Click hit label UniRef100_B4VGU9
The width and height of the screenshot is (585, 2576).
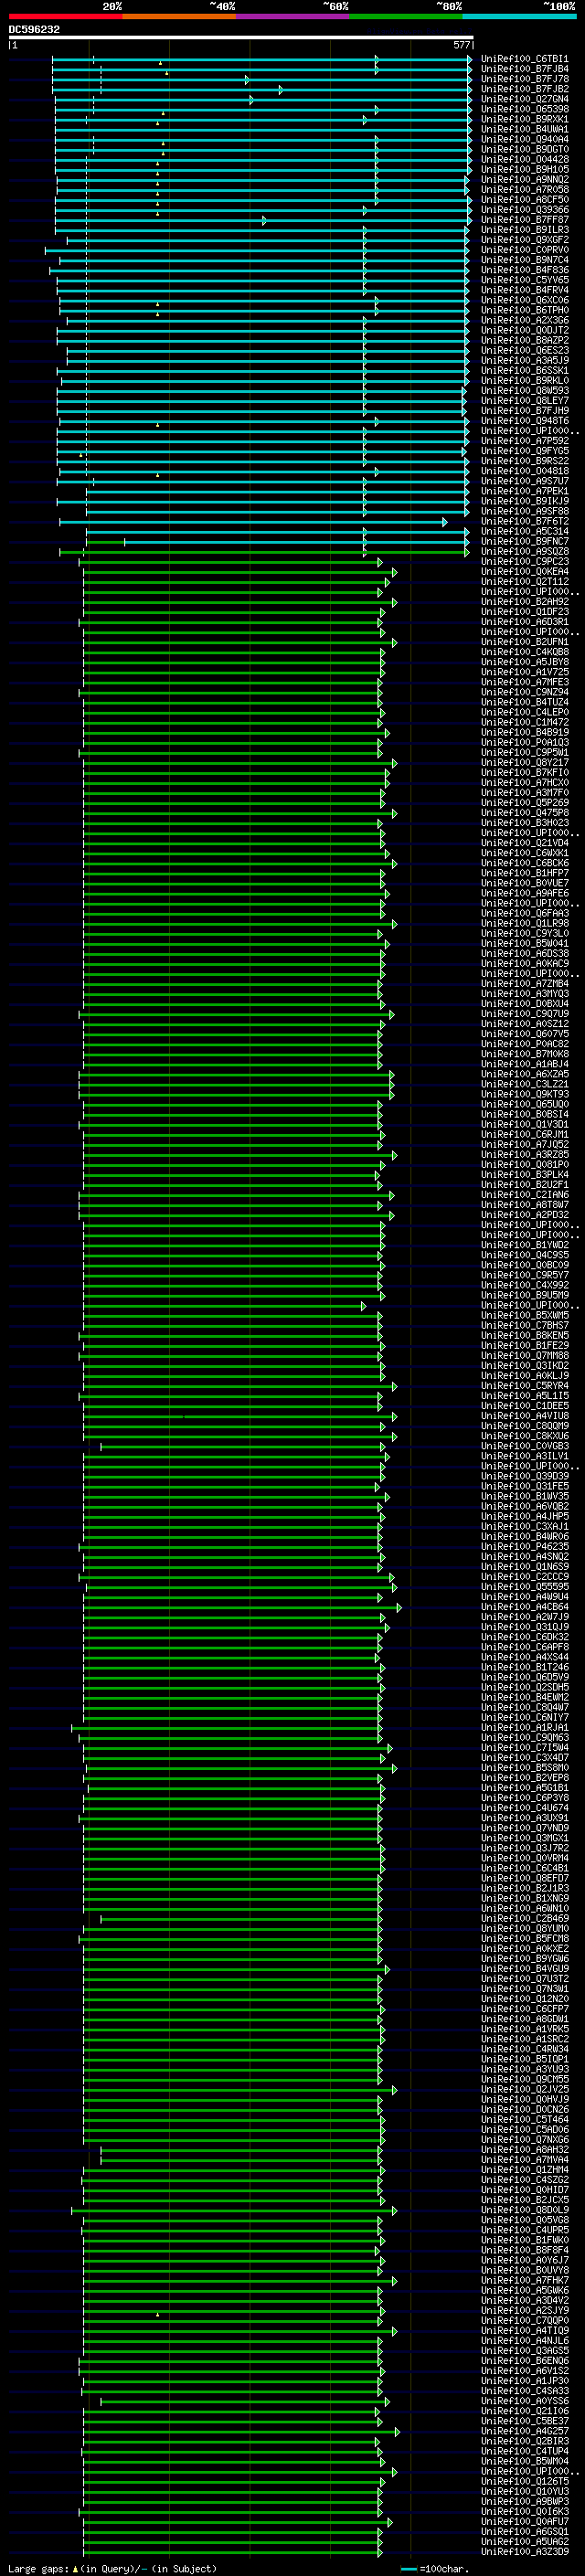click(525, 1968)
